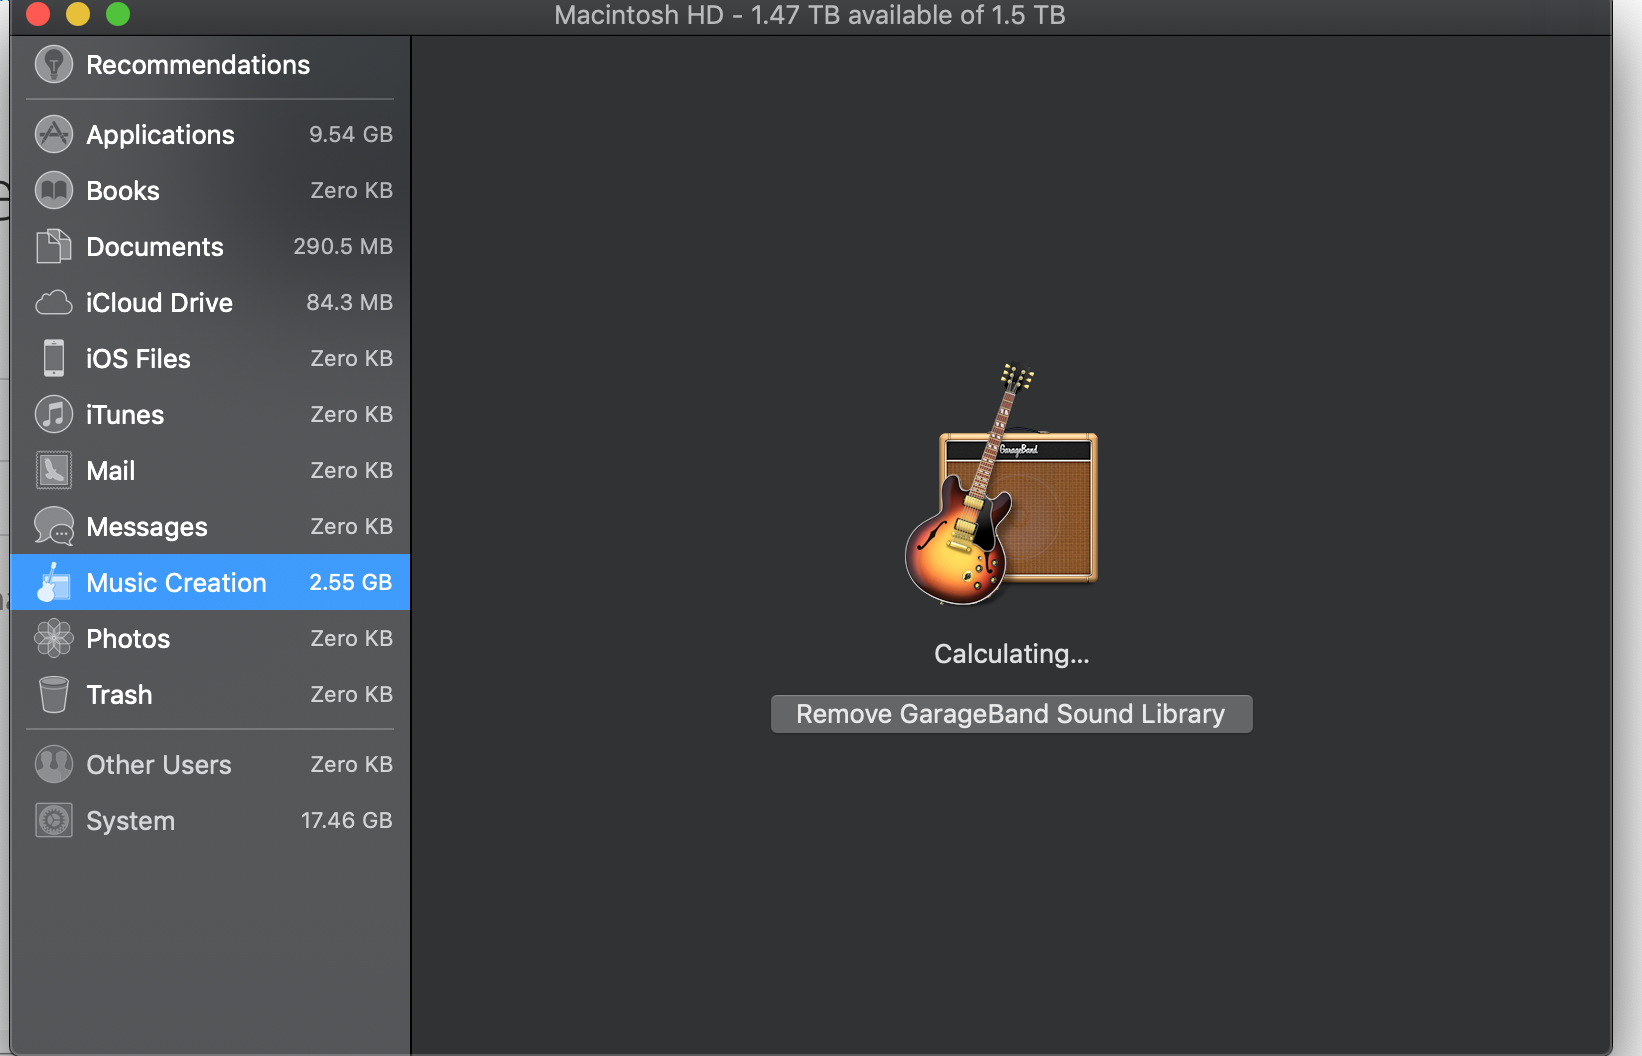Click the Other Users people icon
The image size is (1642, 1056).
(x=54, y=765)
